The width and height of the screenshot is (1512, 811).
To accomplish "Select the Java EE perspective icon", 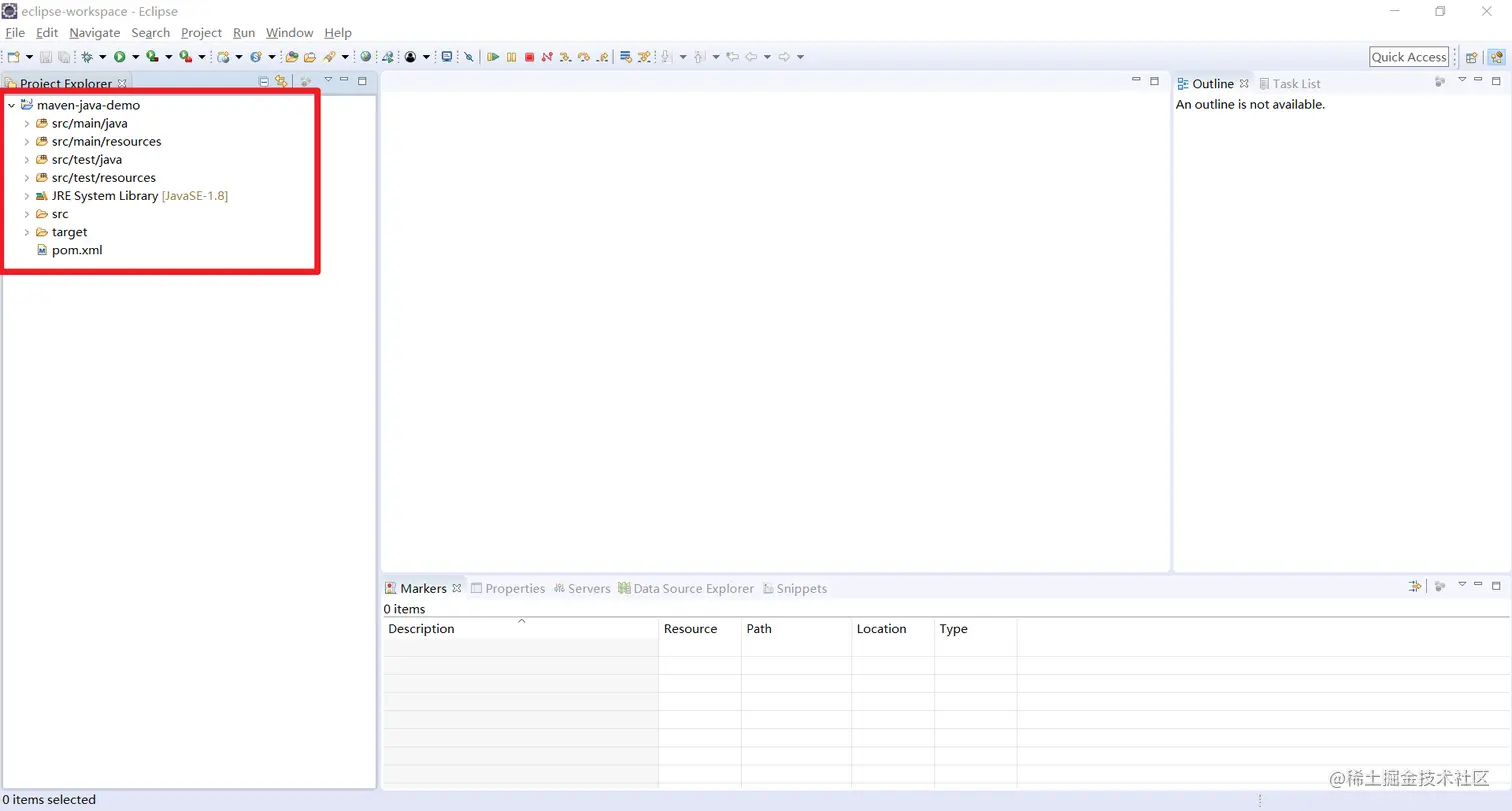I will click(x=1496, y=57).
